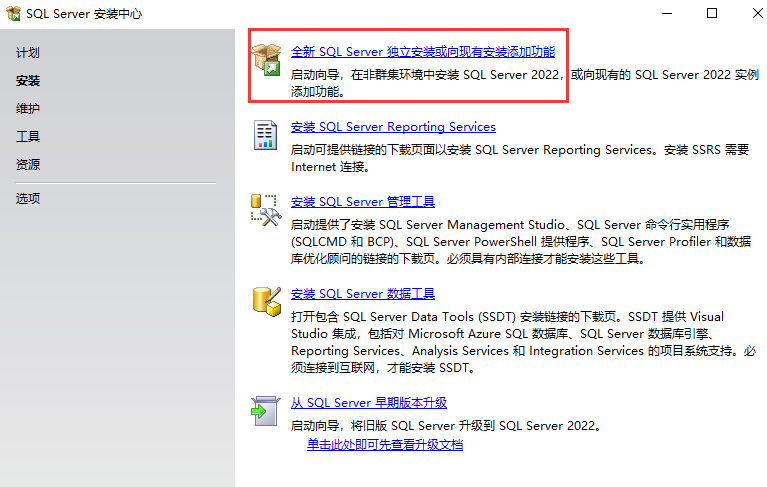The image size is (767, 487).
Task: Click description text mentioning SSDT 提供 Visual Studio 集成
Action: click(x=523, y=342)
